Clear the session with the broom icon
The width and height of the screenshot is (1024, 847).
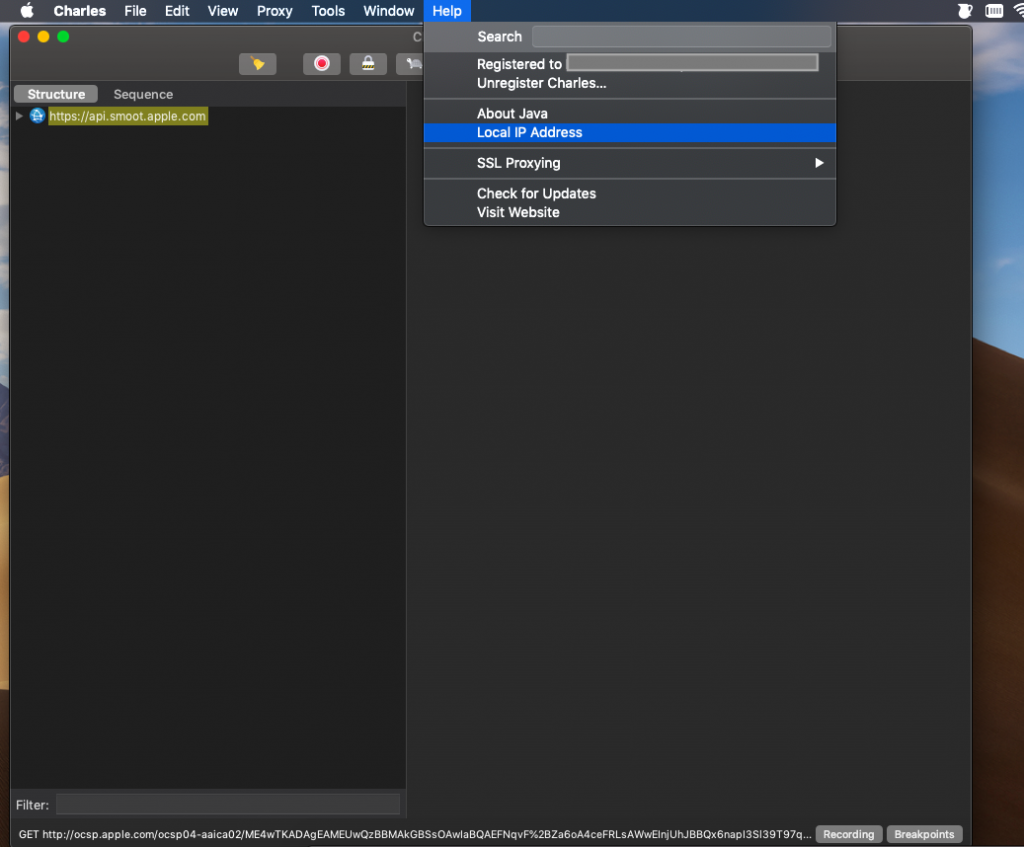click(257, 63)
